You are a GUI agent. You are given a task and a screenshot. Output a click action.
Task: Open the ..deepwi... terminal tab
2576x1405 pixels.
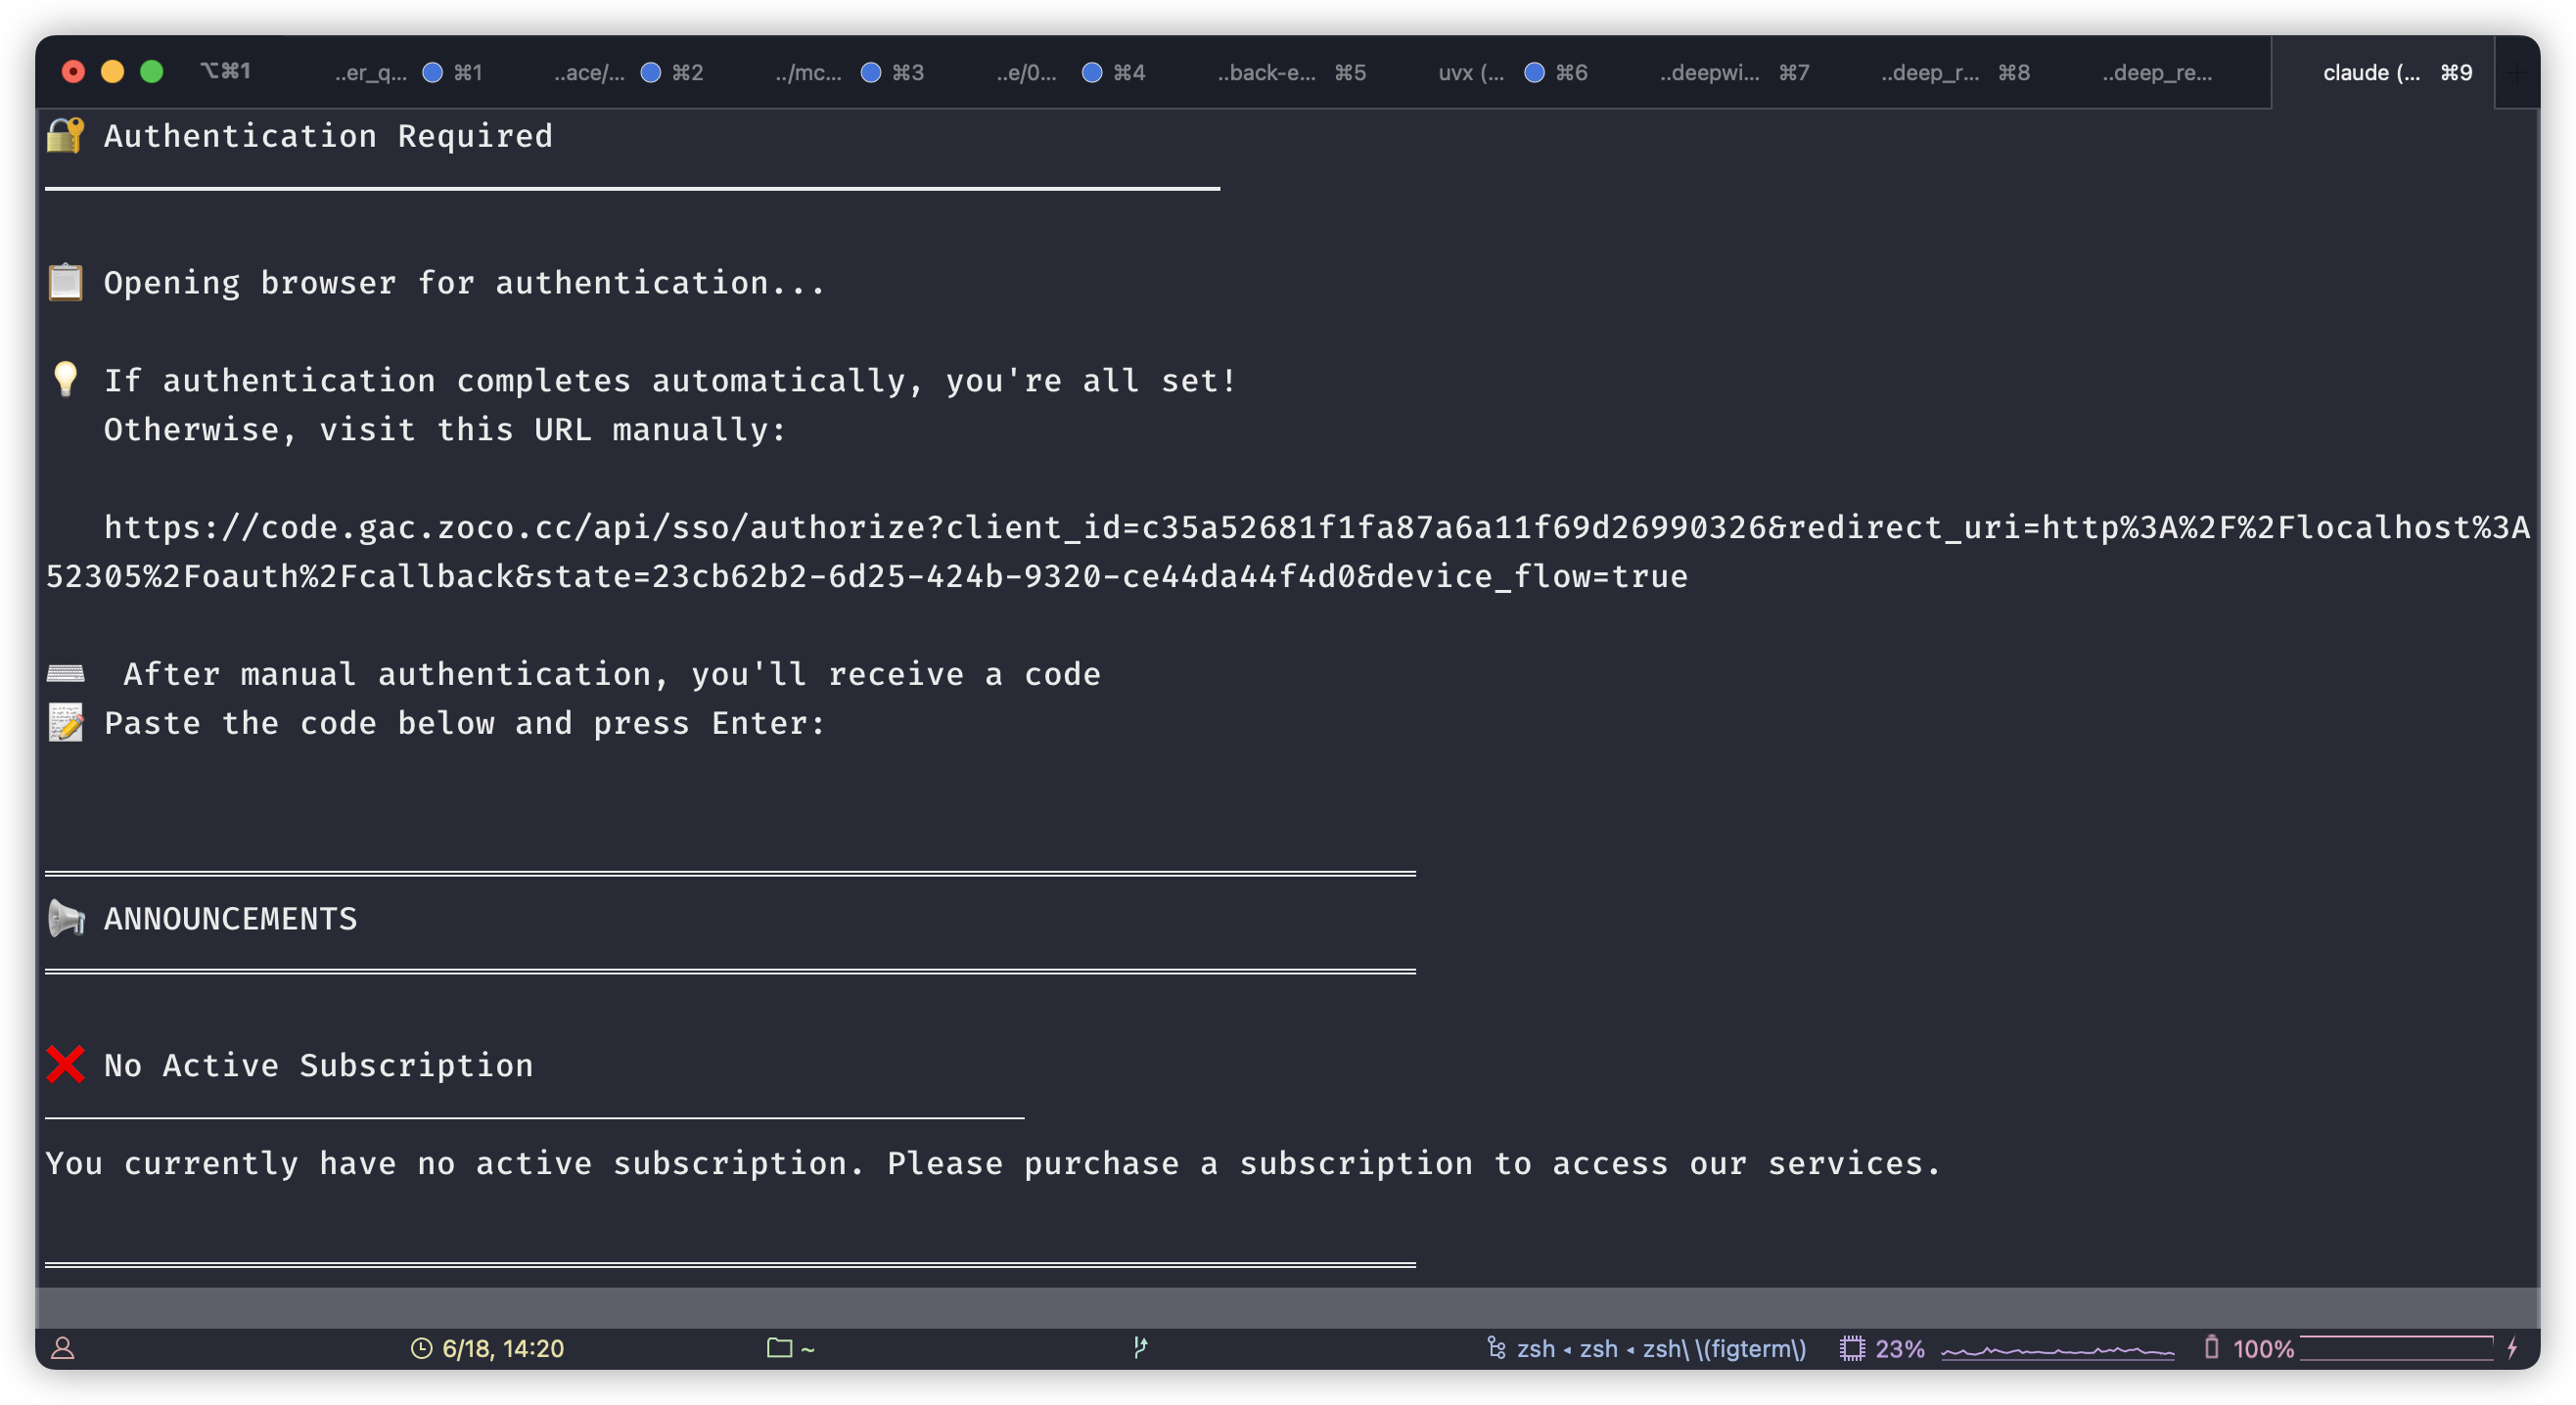tap(1709, 72)
